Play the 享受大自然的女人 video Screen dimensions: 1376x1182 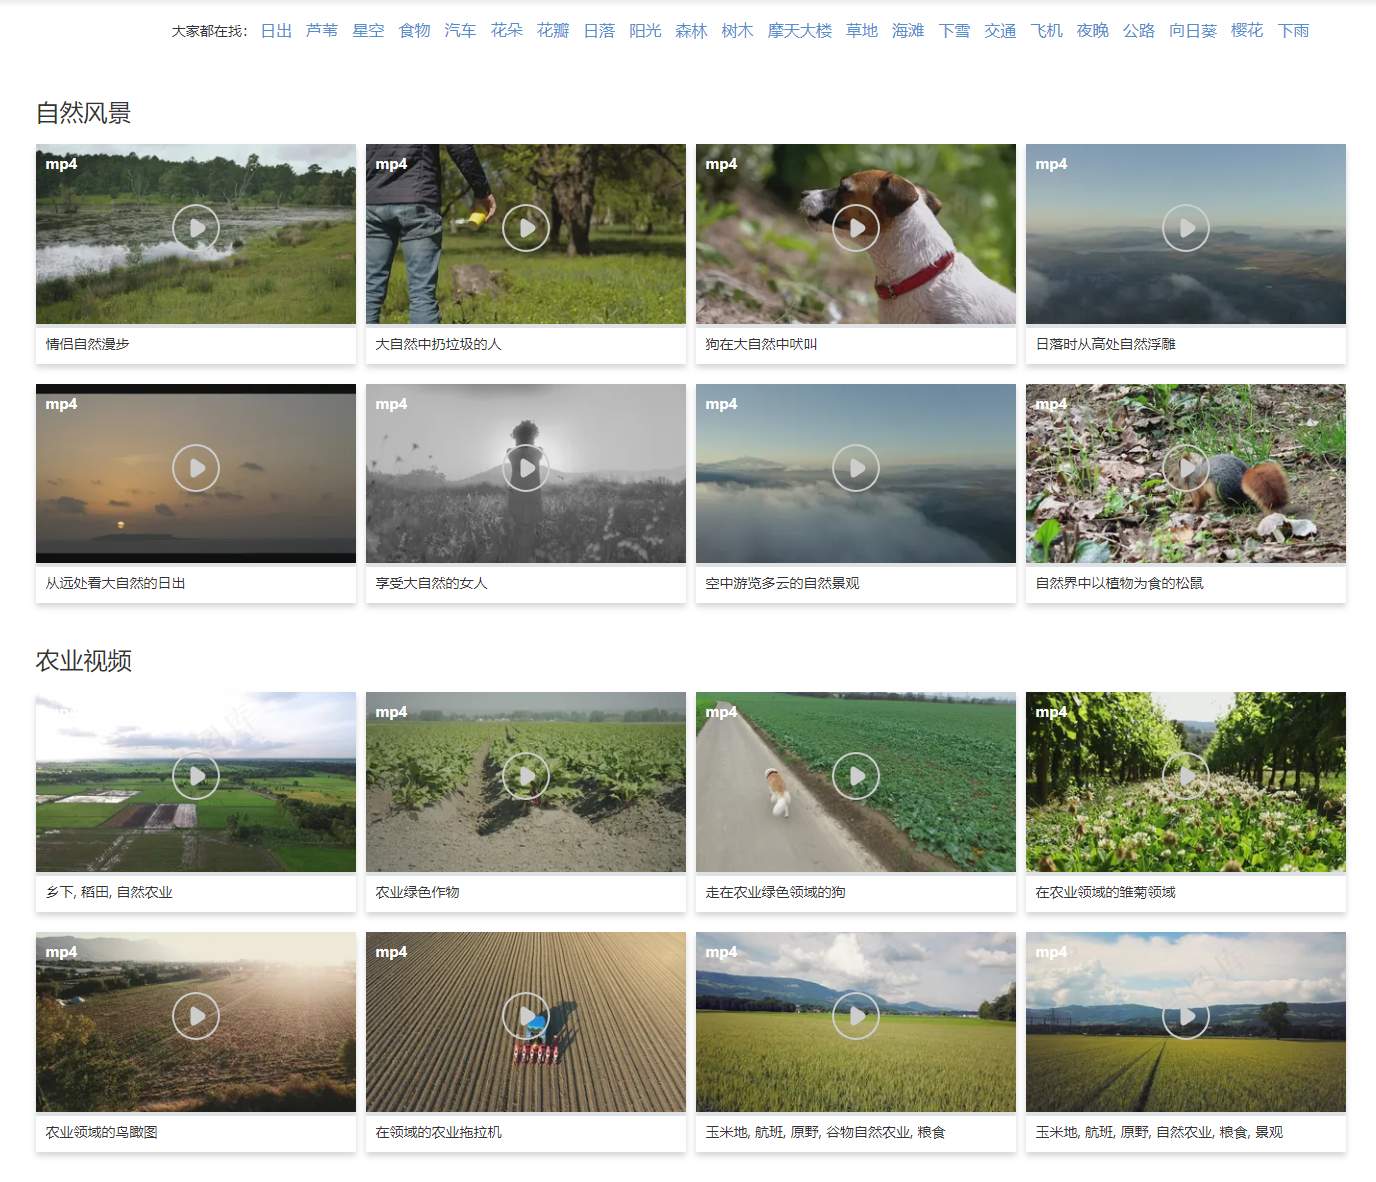pyautogui.click(x=526, y=468)
